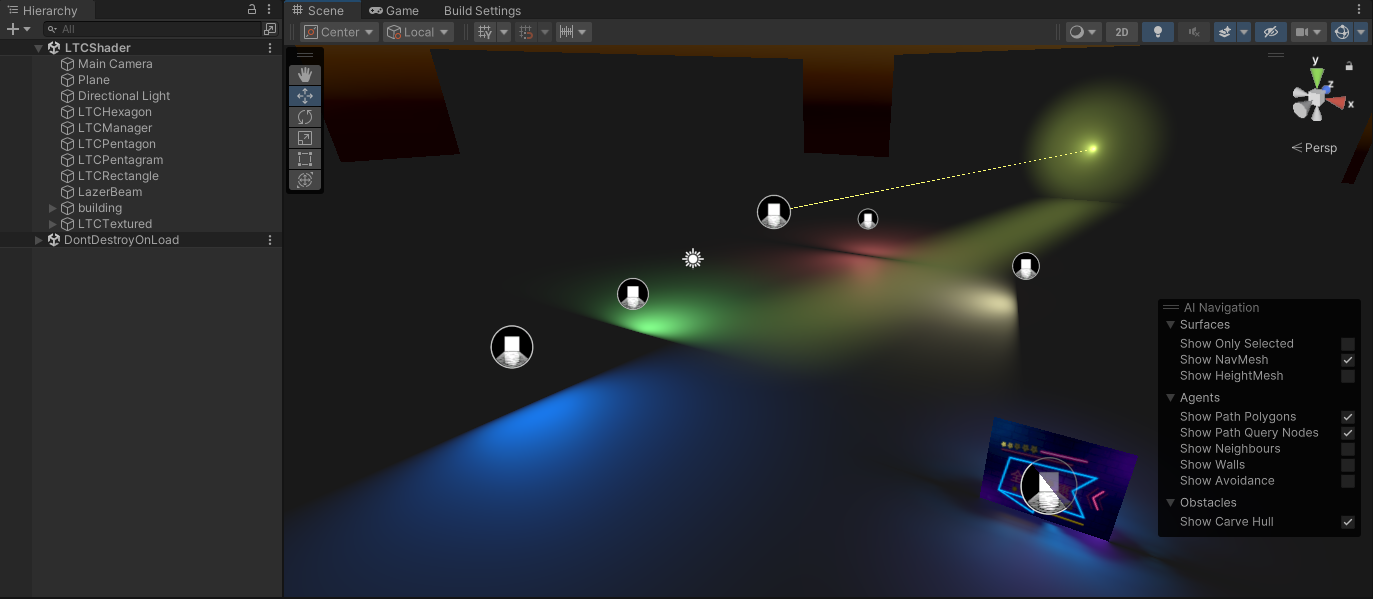
Task: Select the combined Transform tool
Action: 305,180
